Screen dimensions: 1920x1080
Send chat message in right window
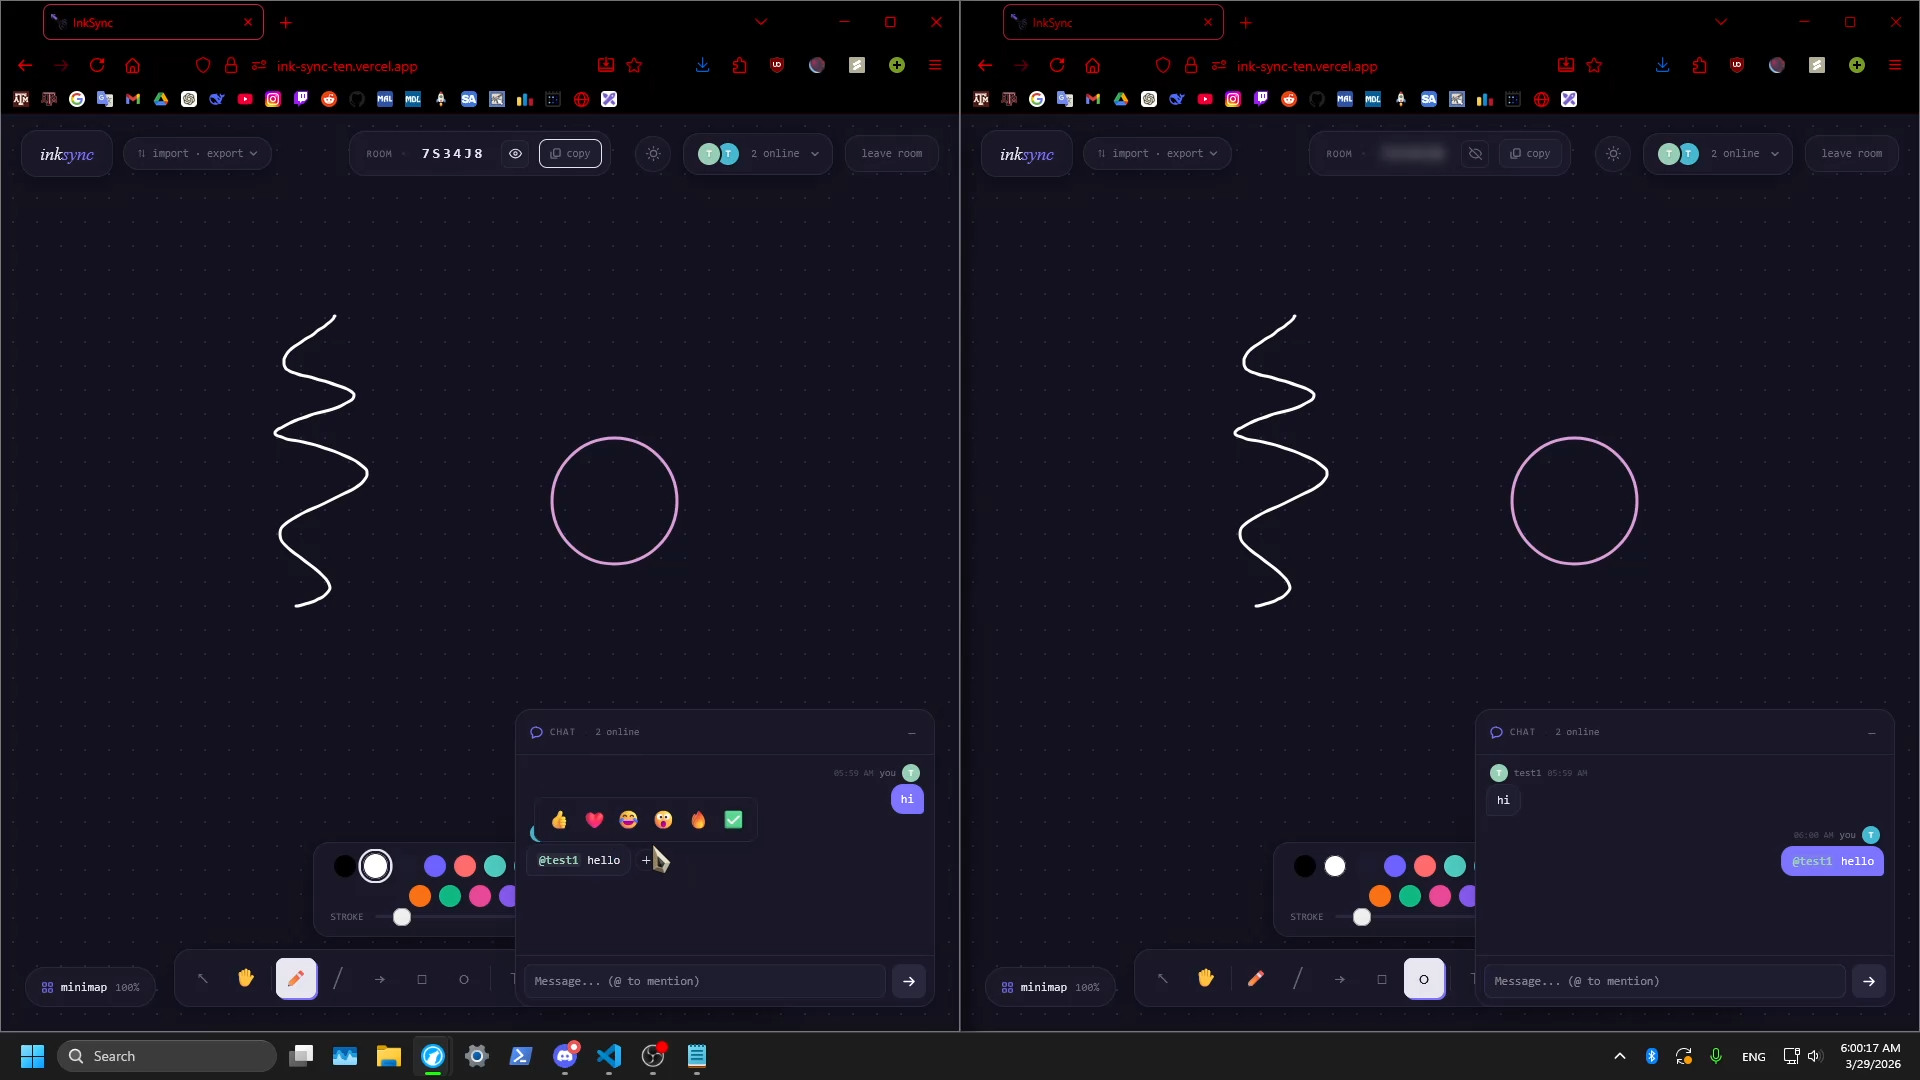pyautogui.click(x=1868, y=982)
